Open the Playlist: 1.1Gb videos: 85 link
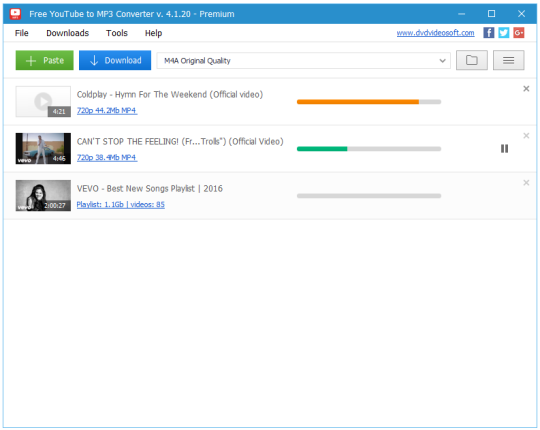The height and width of the screenshot is (430, 540). (x=121, y=204)
